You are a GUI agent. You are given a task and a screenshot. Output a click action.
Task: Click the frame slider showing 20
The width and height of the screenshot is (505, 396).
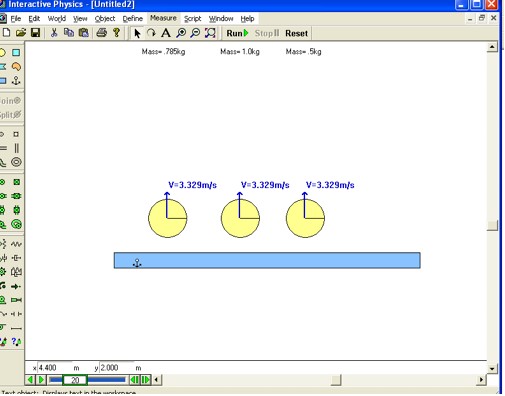[75, 380]
